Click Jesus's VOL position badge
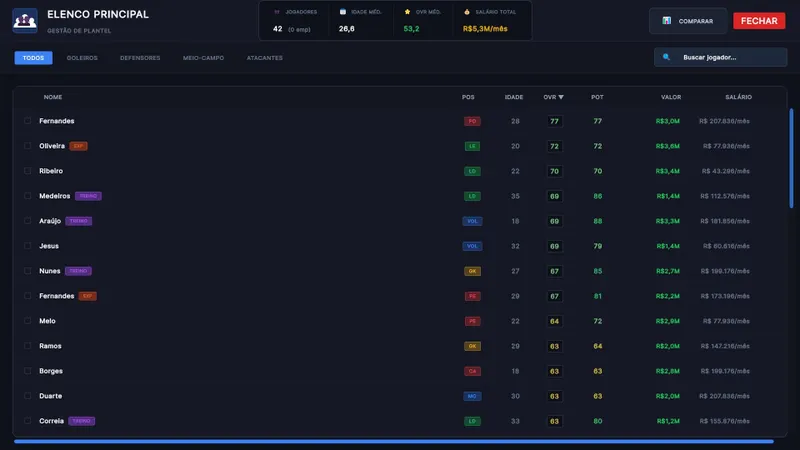800x450 pixels. click(x=472, y=246)
